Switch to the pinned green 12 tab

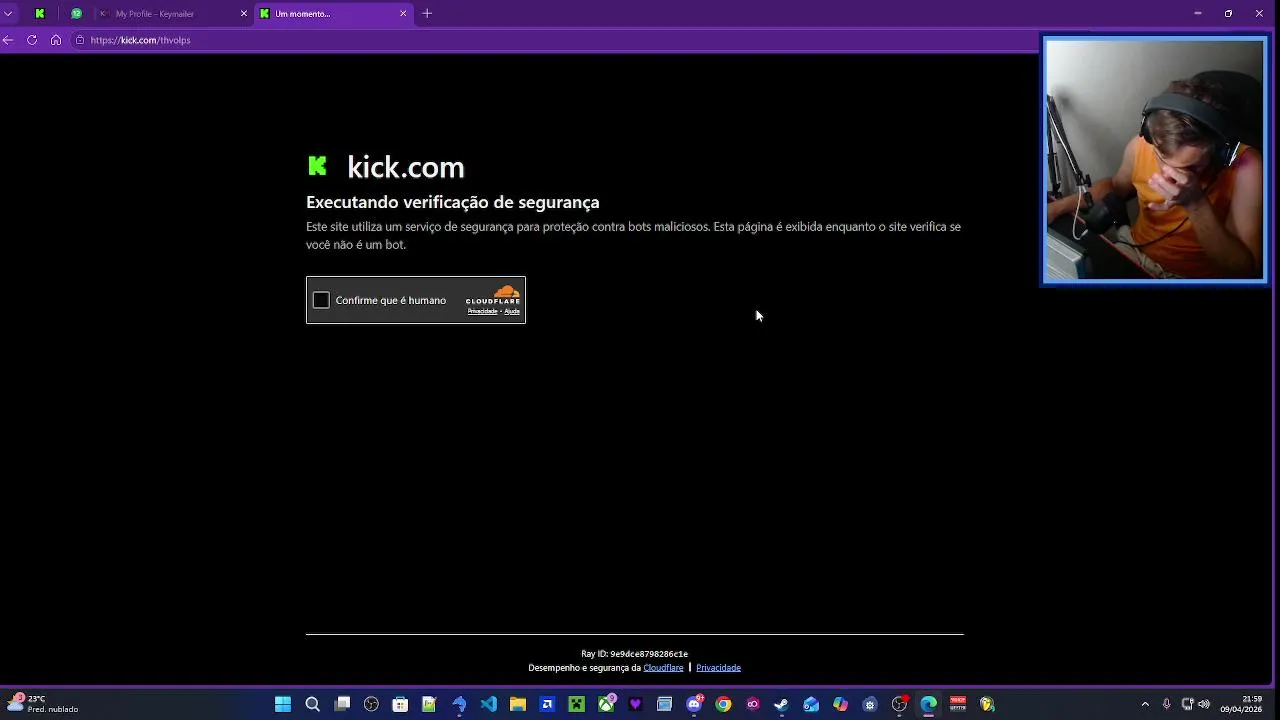click(x=76, y=14)
